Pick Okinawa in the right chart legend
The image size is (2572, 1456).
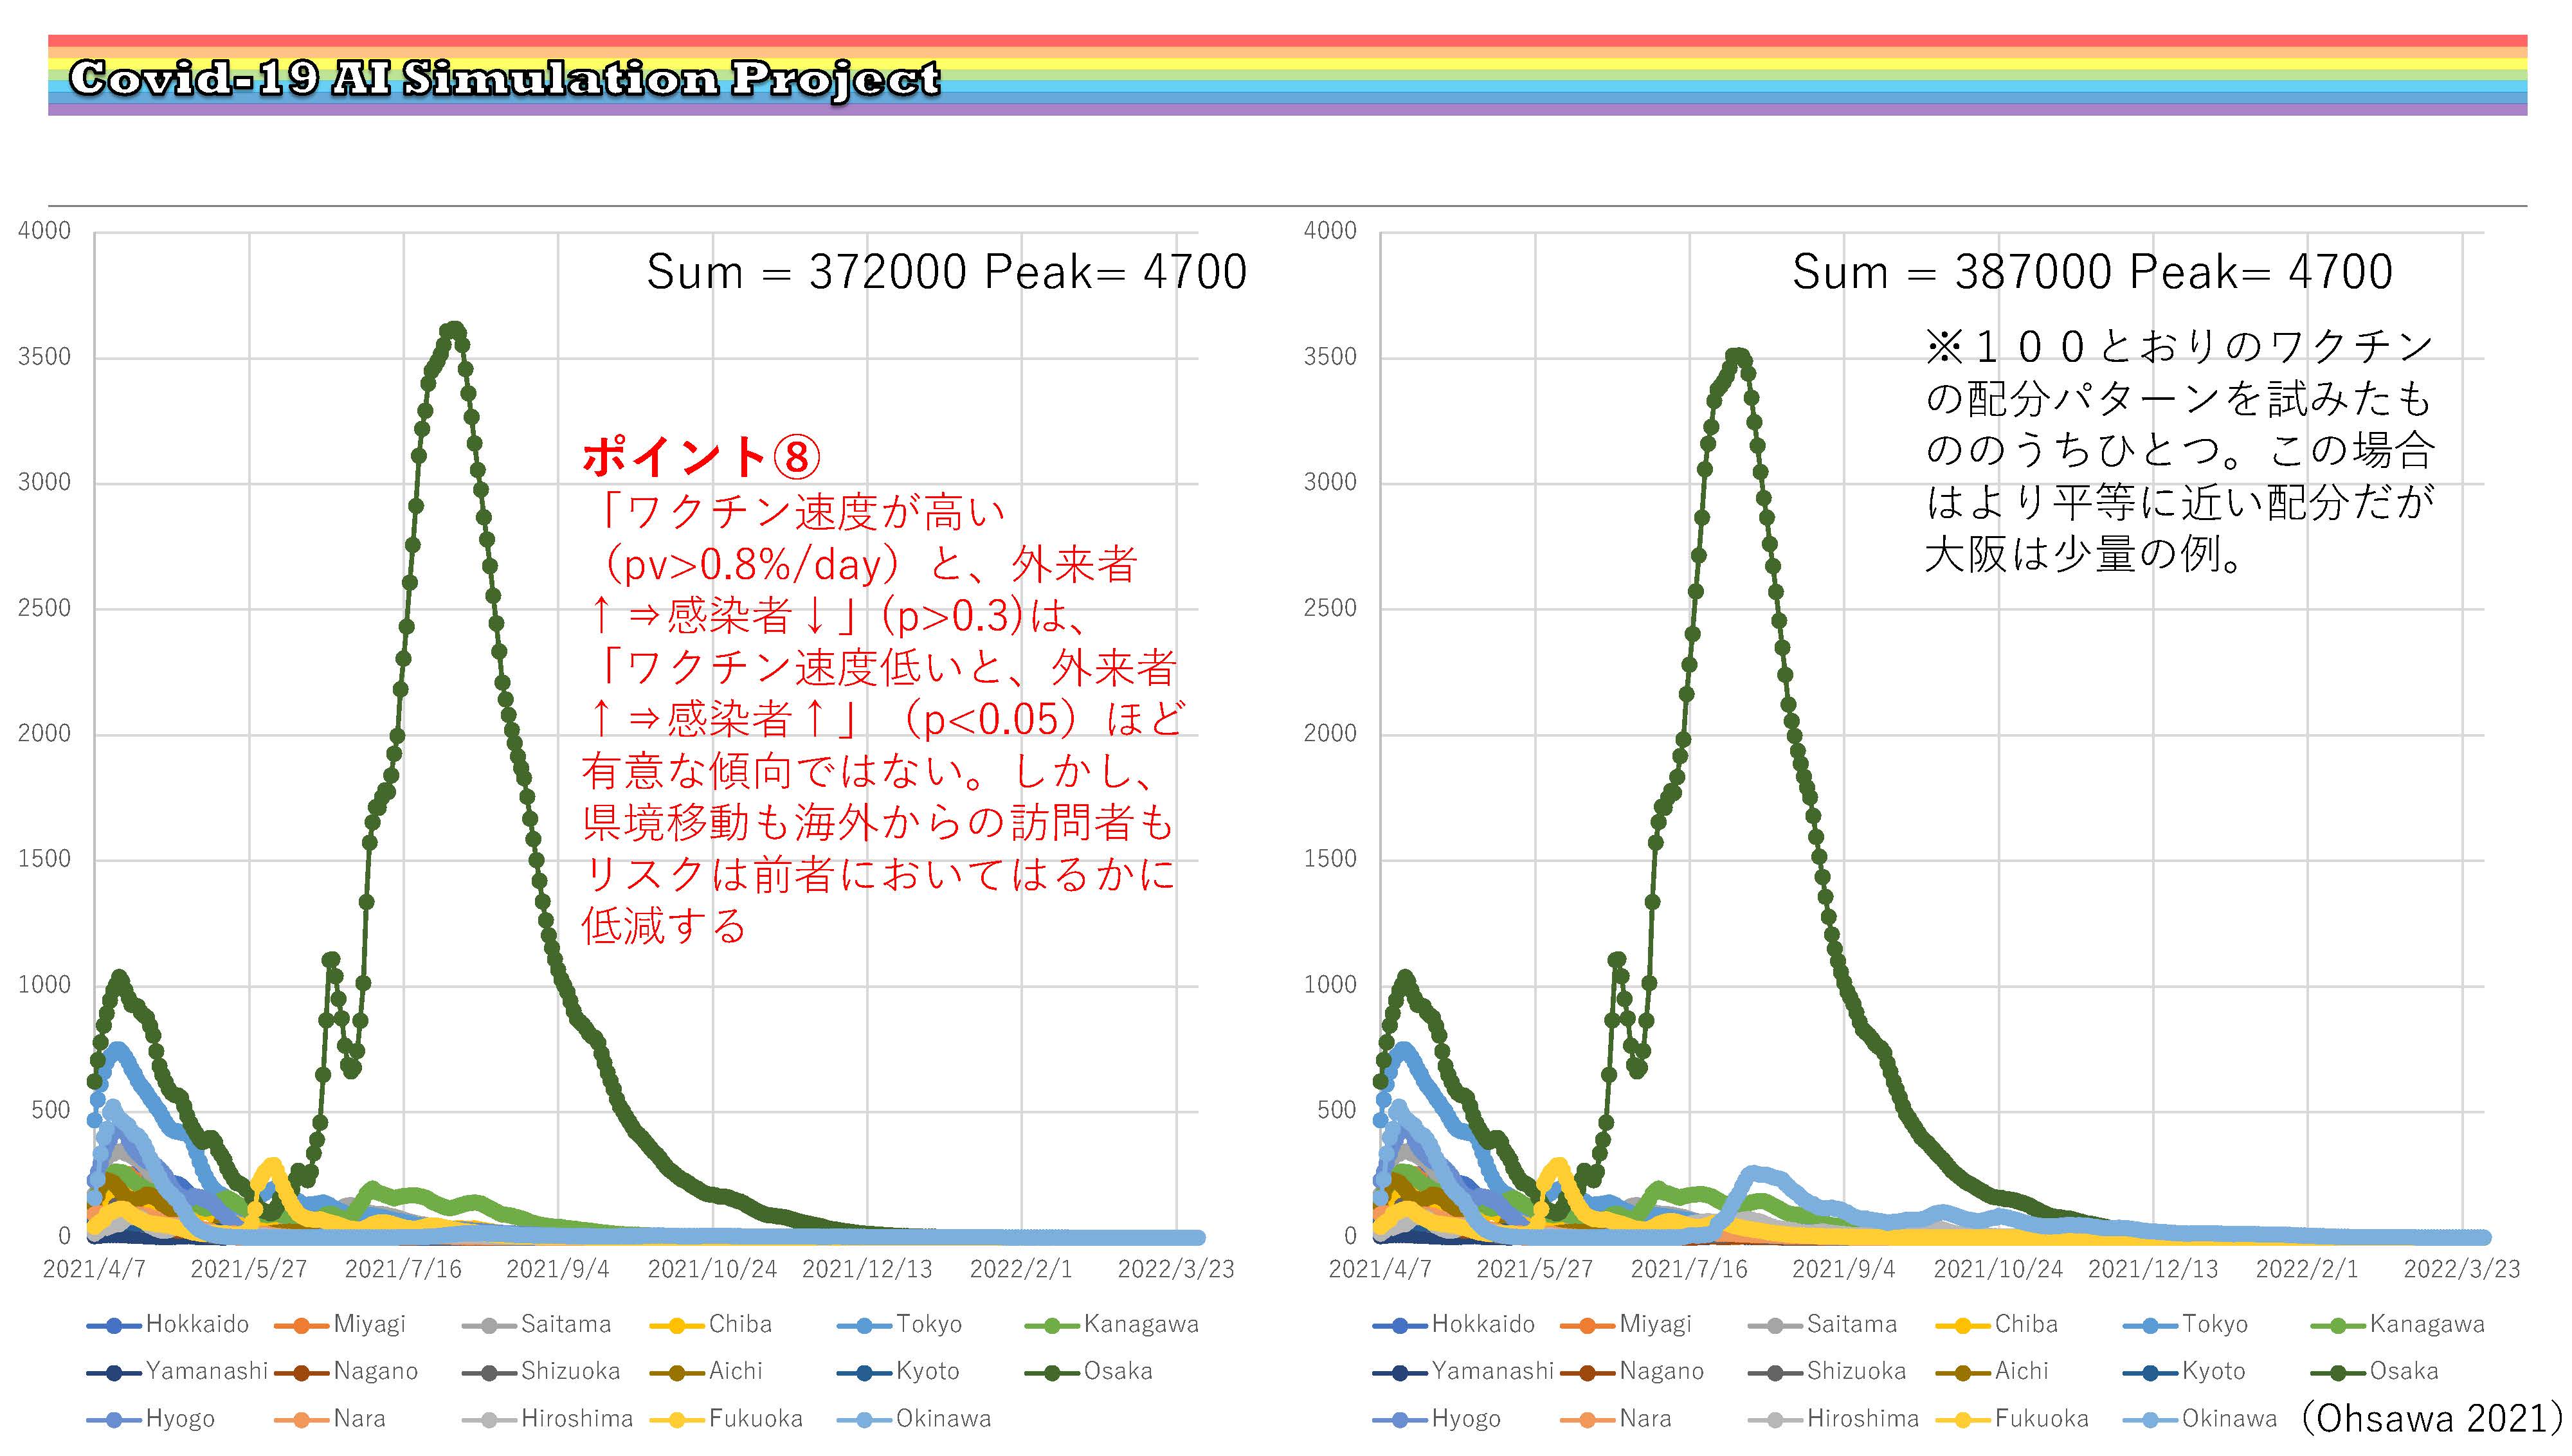tap(2200, 1419)
